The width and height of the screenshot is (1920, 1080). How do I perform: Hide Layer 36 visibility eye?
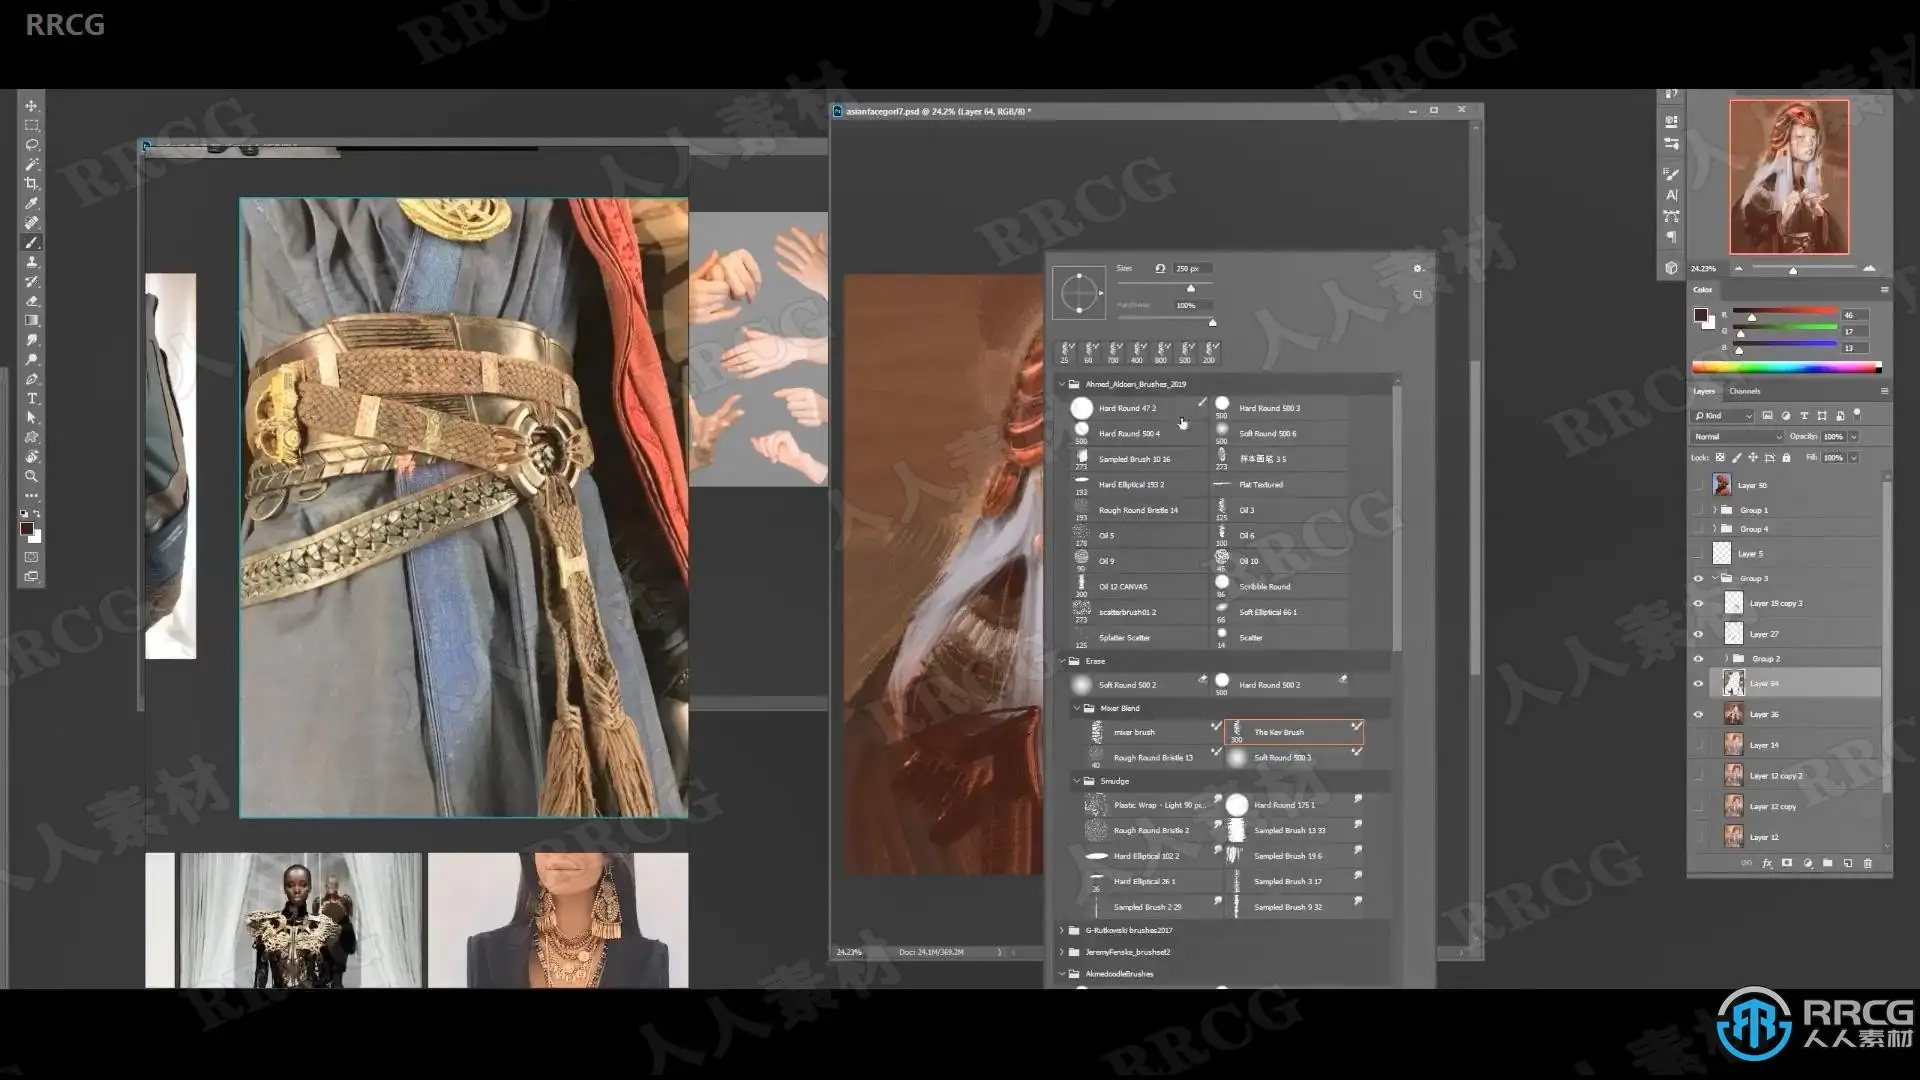click(1698, 714)
